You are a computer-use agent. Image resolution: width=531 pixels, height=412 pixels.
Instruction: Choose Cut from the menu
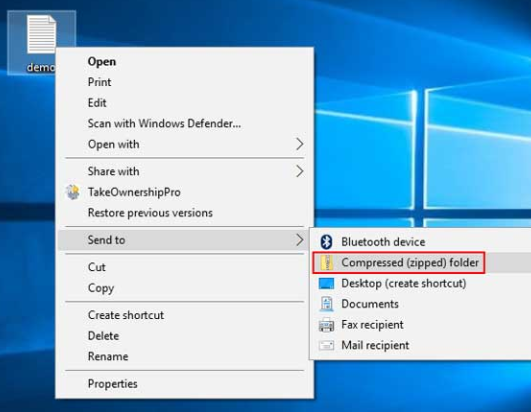point(97,267)
